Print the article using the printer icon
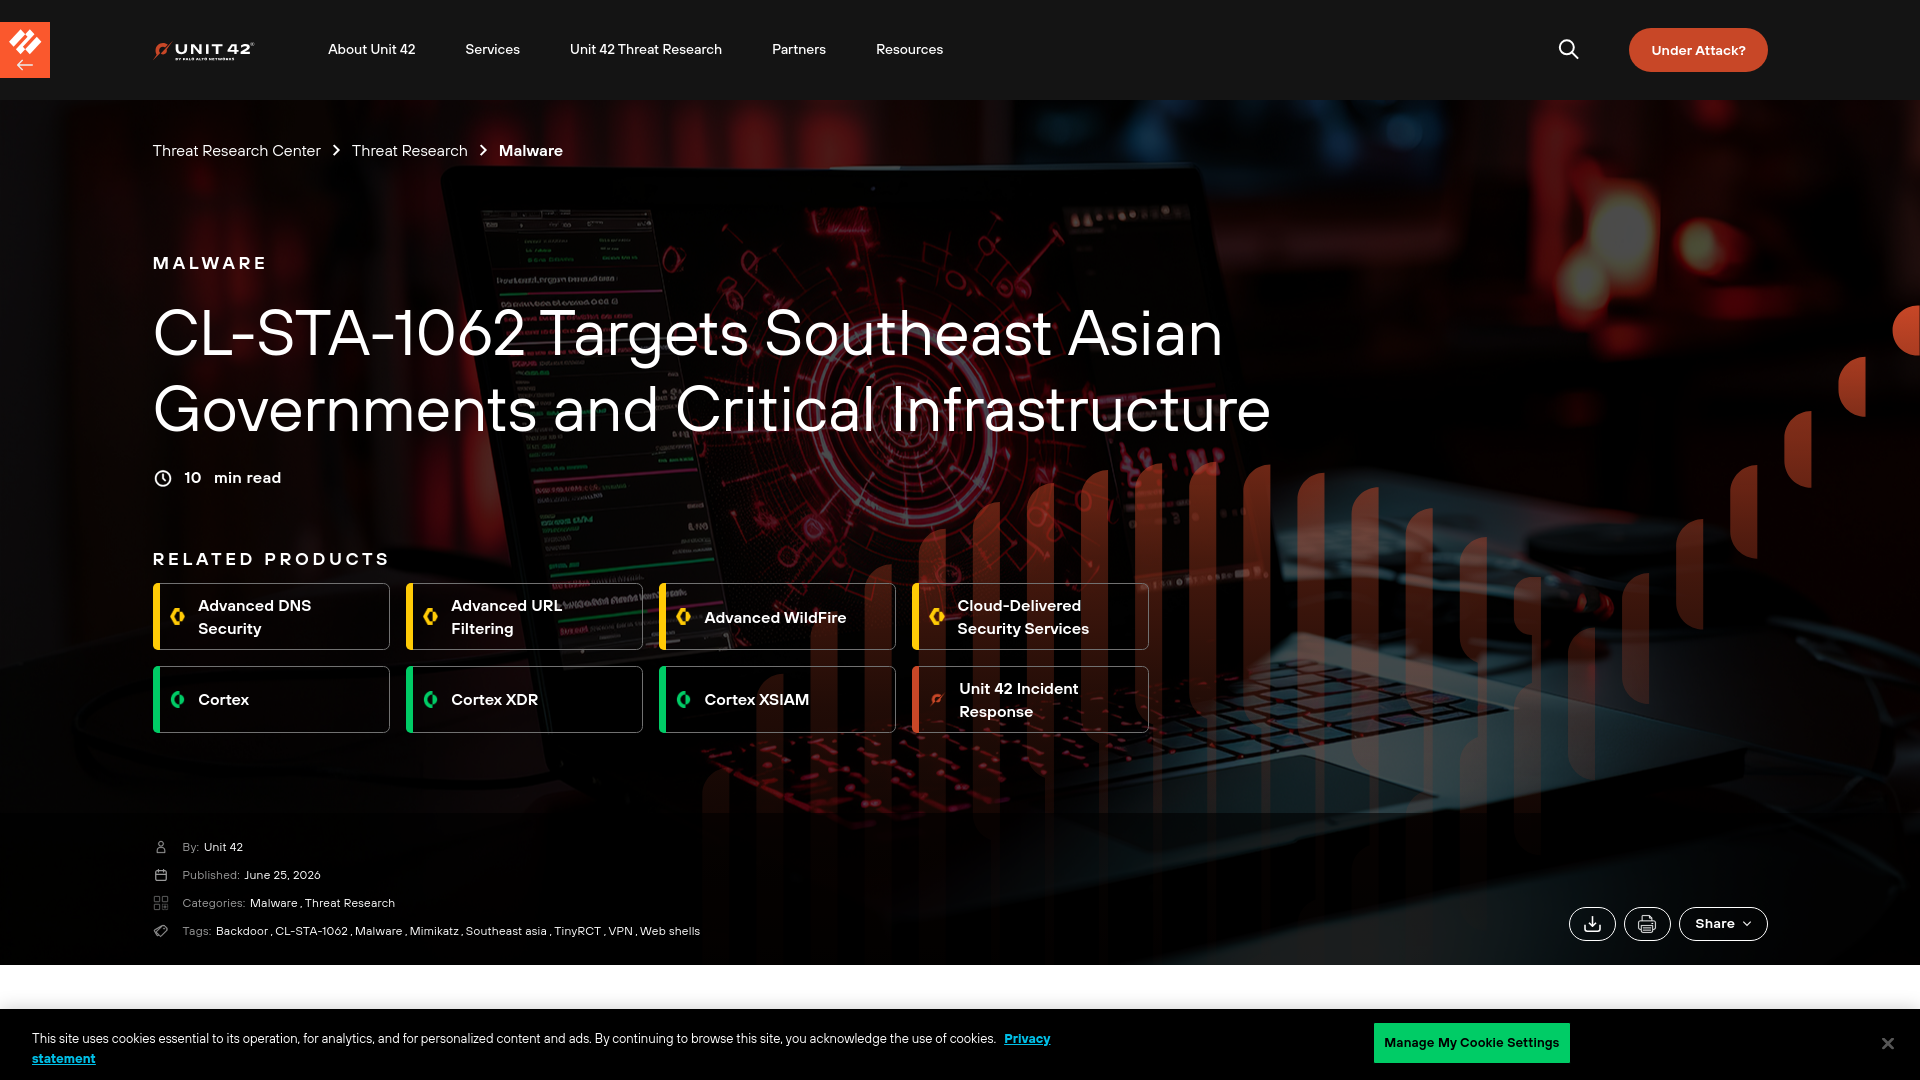Screen dimensions: 1920x1080 1647,924
